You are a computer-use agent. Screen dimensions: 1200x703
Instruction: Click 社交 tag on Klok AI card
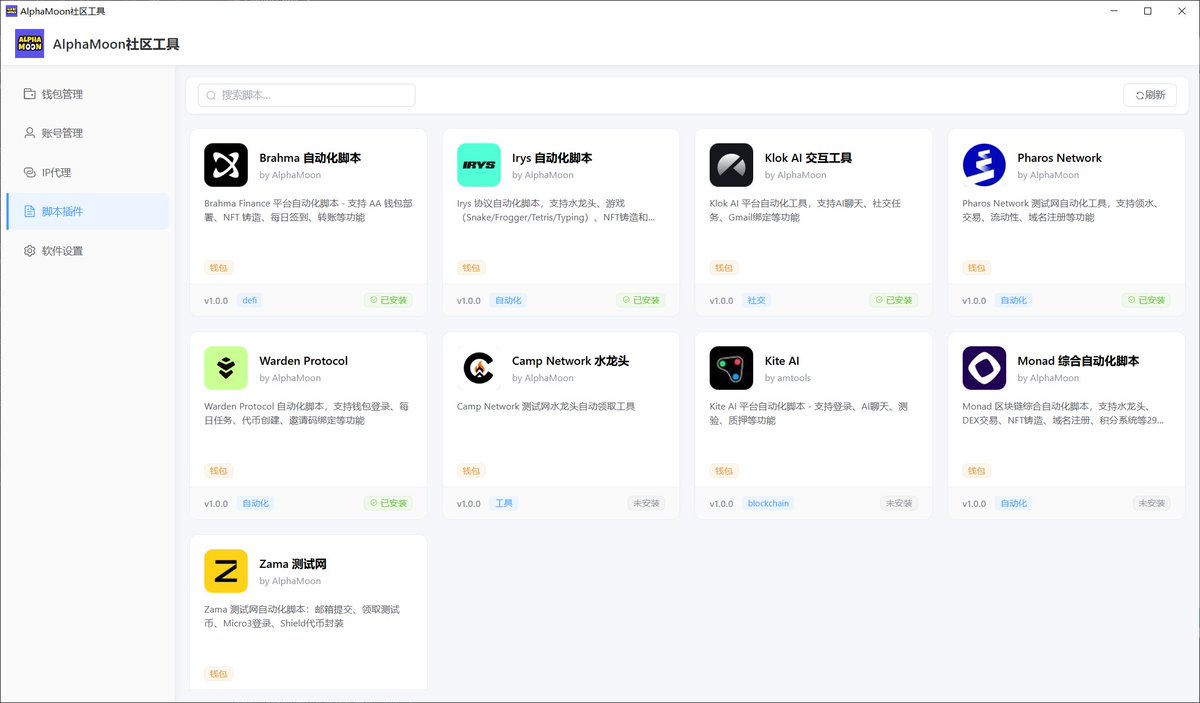coord(755,300)
